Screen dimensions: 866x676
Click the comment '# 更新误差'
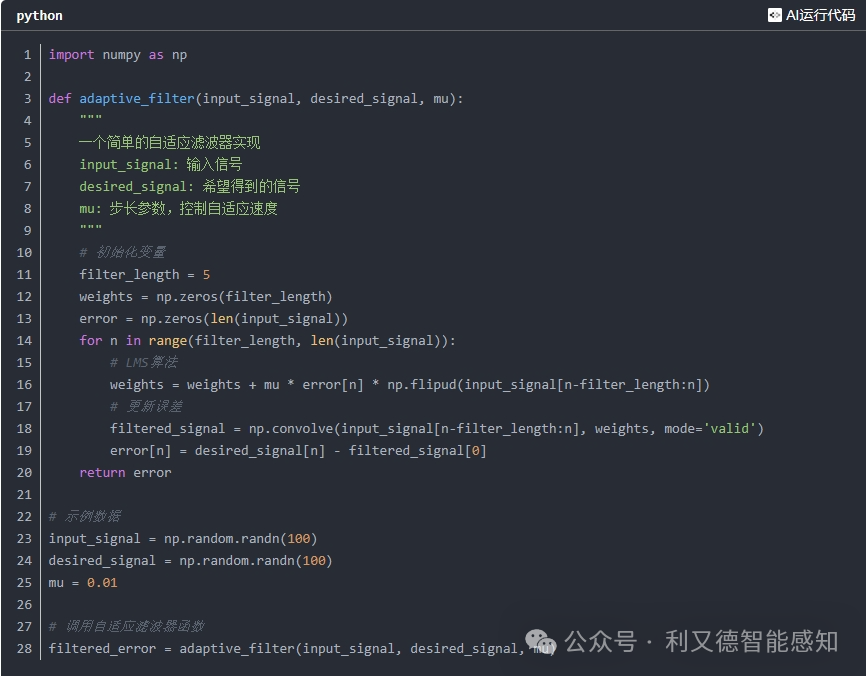click(146, 406)
